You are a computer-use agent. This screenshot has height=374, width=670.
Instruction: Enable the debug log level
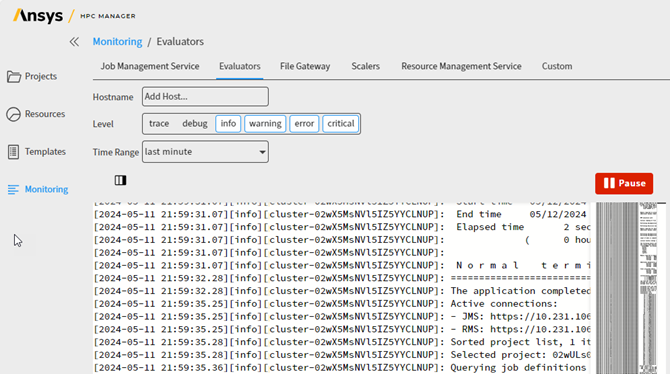click(x=195, y=124)
